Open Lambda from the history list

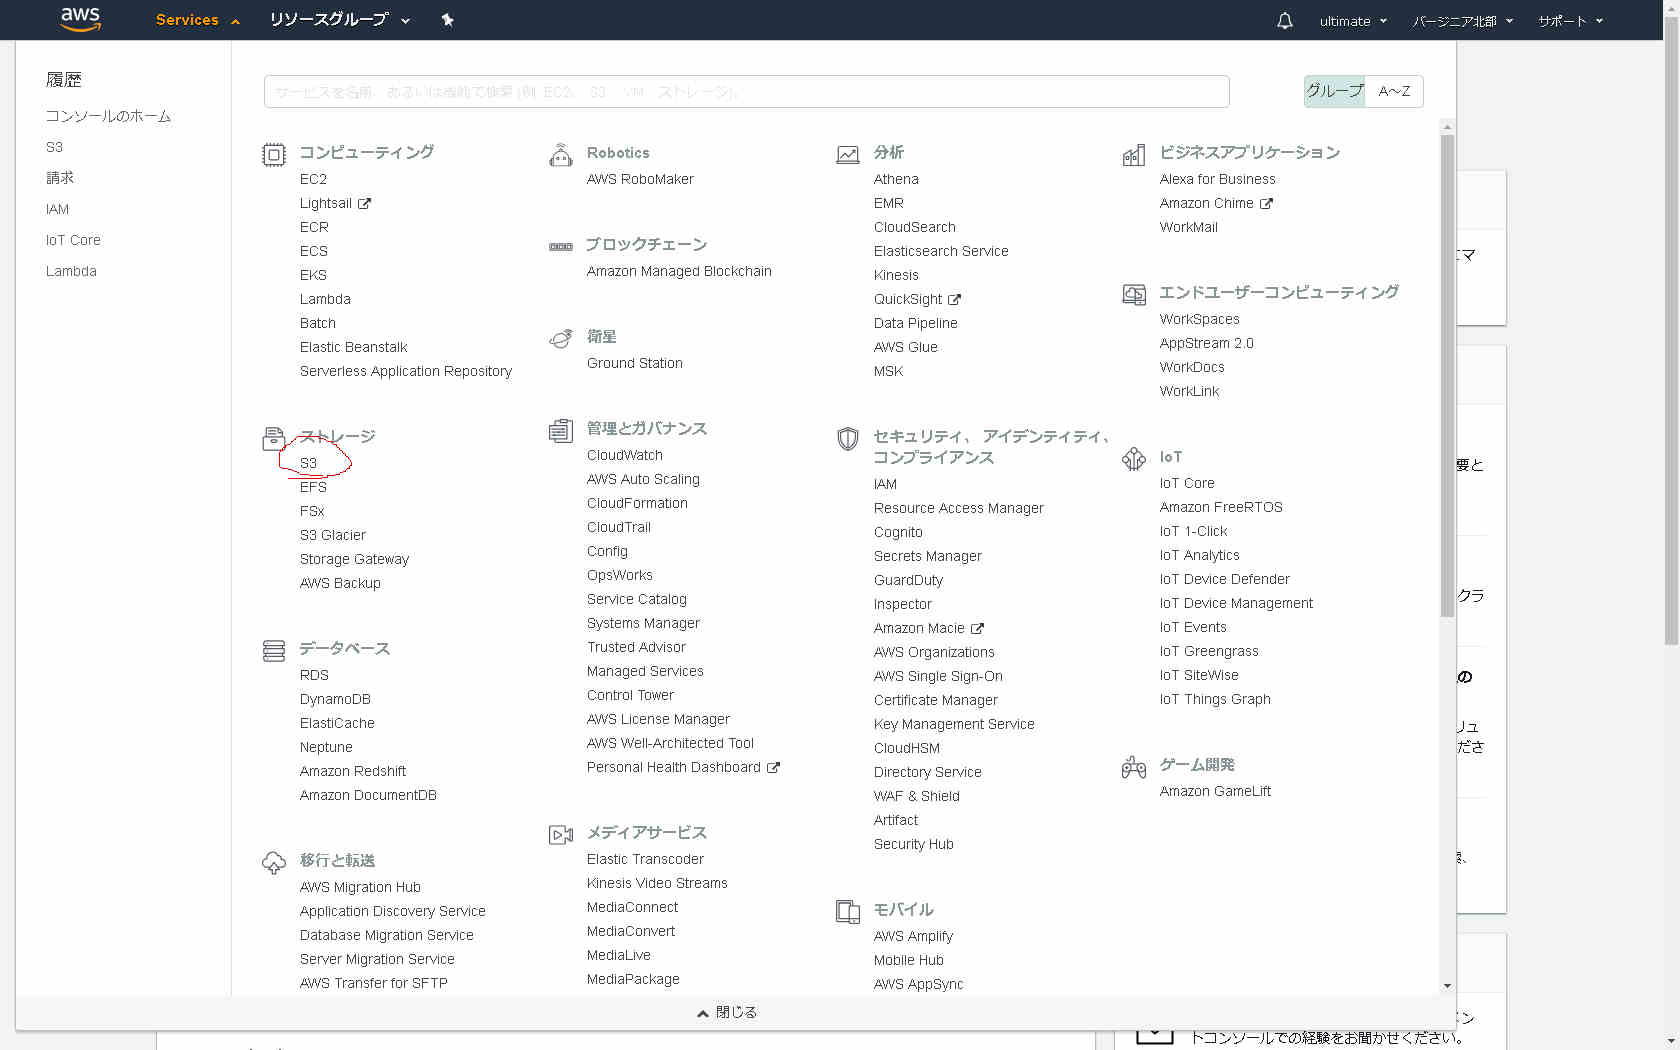71,271
